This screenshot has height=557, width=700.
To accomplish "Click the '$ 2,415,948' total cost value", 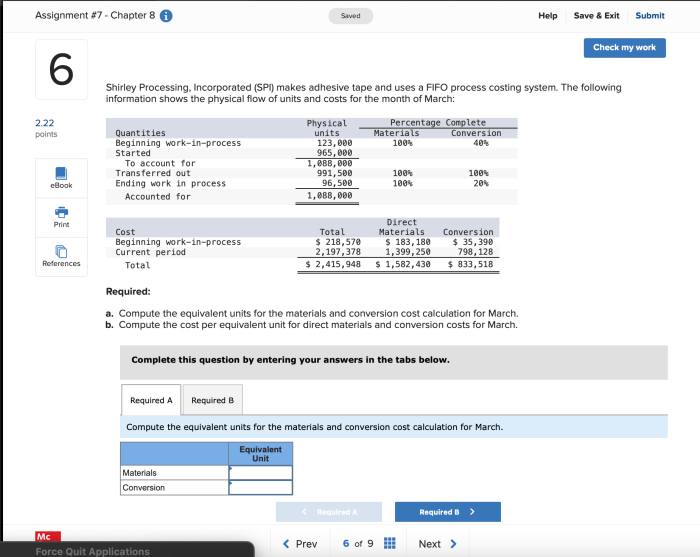I will (x=333, y=264).
